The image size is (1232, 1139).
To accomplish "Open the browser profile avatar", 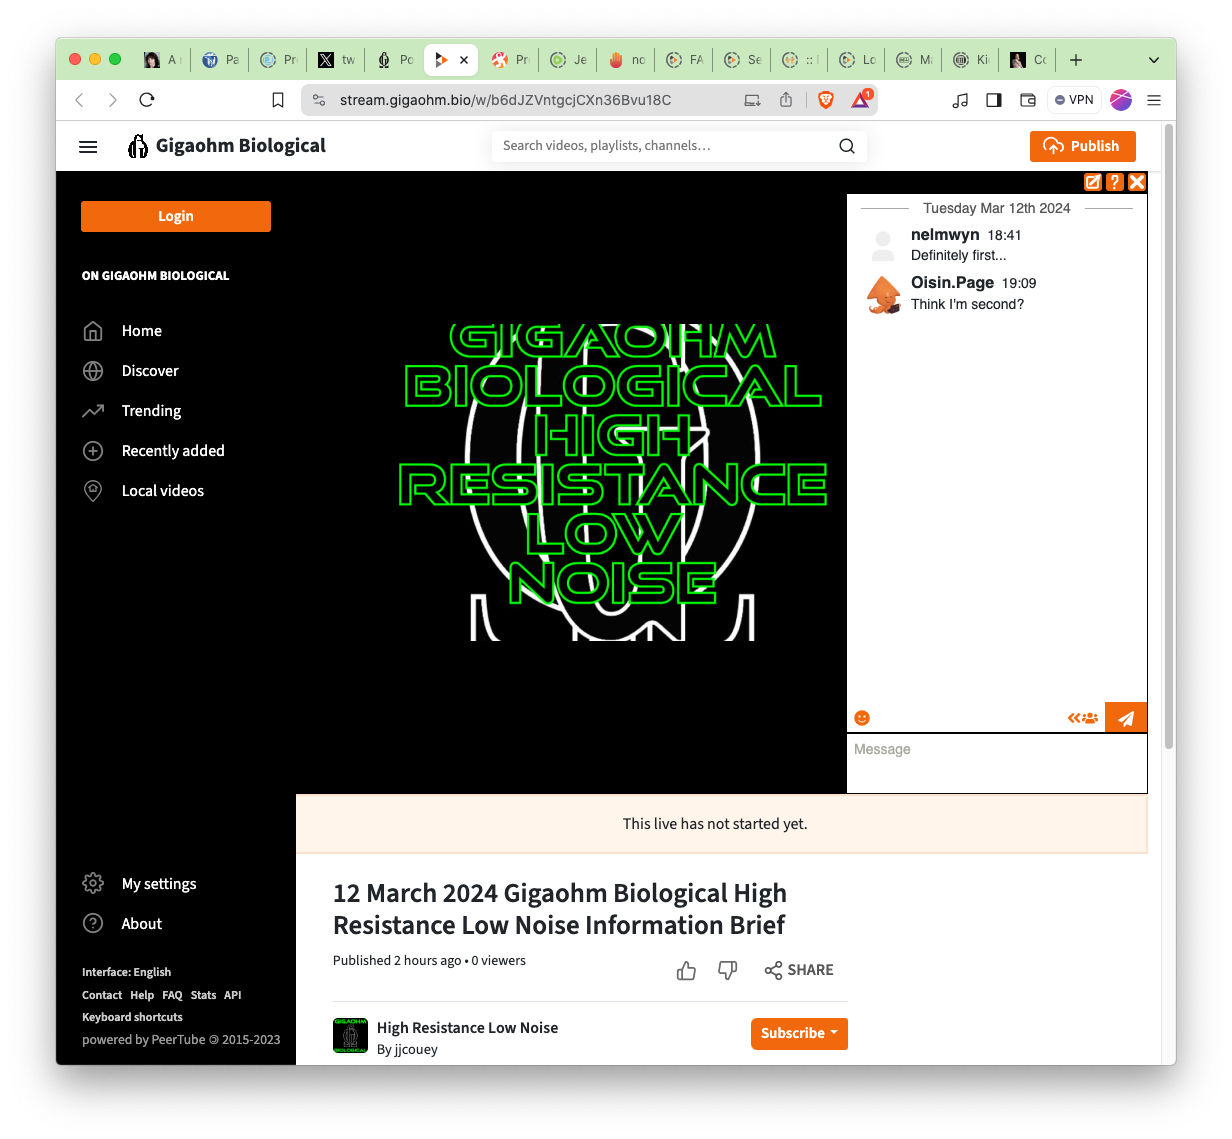I will coord(1121,100).
